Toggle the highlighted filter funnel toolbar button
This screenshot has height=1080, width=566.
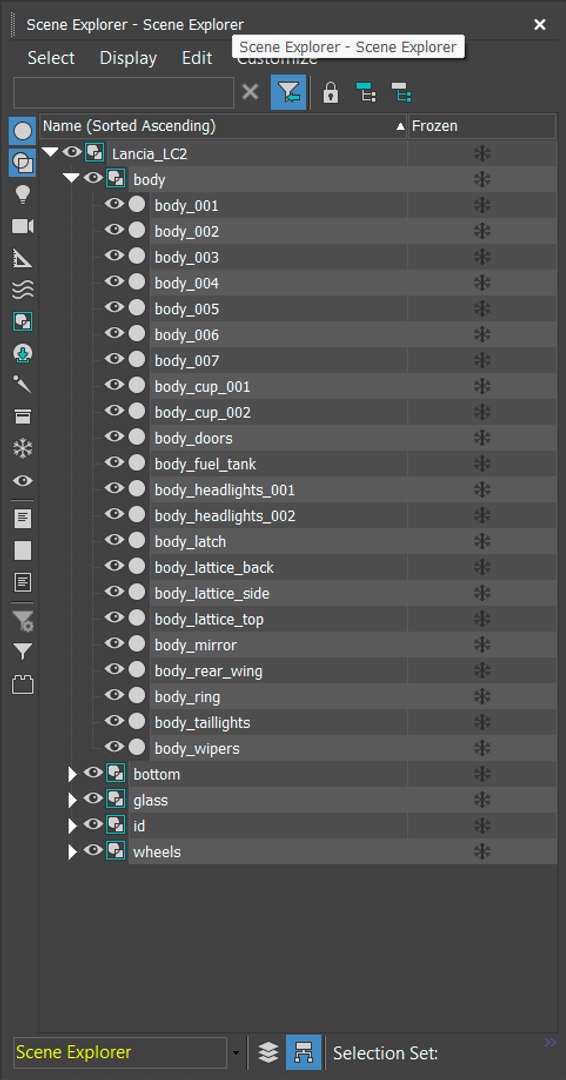pyautogui.click(x=289, y=92)
